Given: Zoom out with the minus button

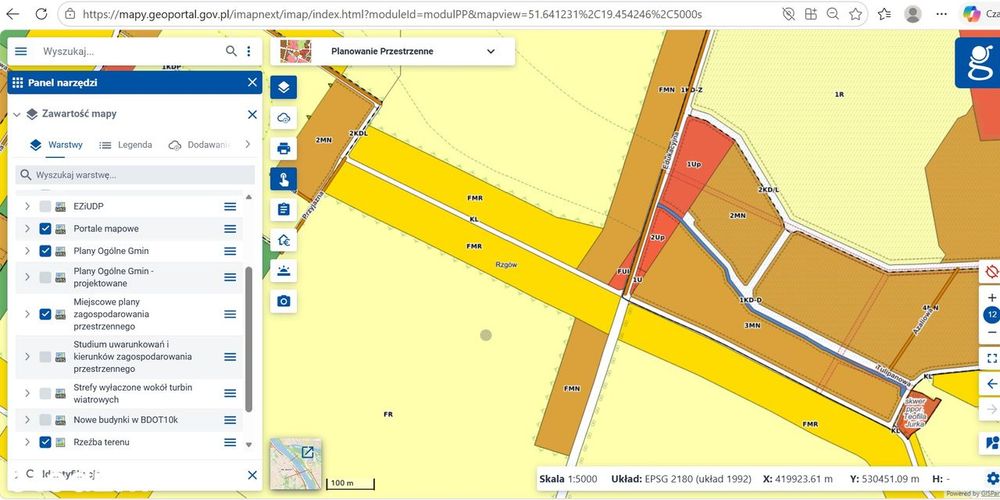Looking at the screenshot, I should [991, 332].
